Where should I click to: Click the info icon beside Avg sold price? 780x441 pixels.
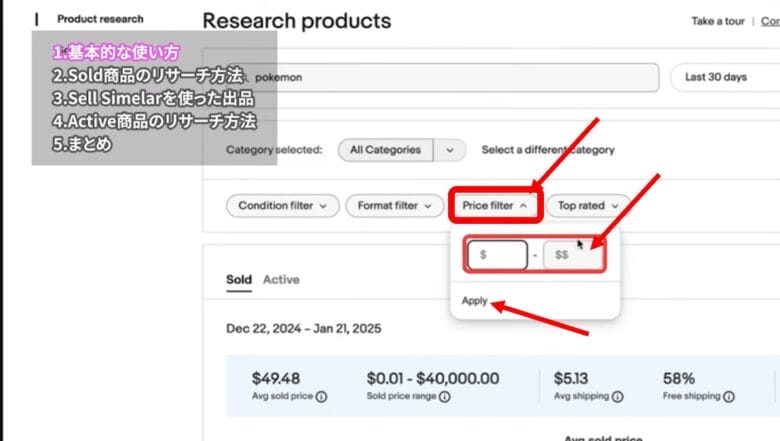pyautogui.click(x=321, y=397)
